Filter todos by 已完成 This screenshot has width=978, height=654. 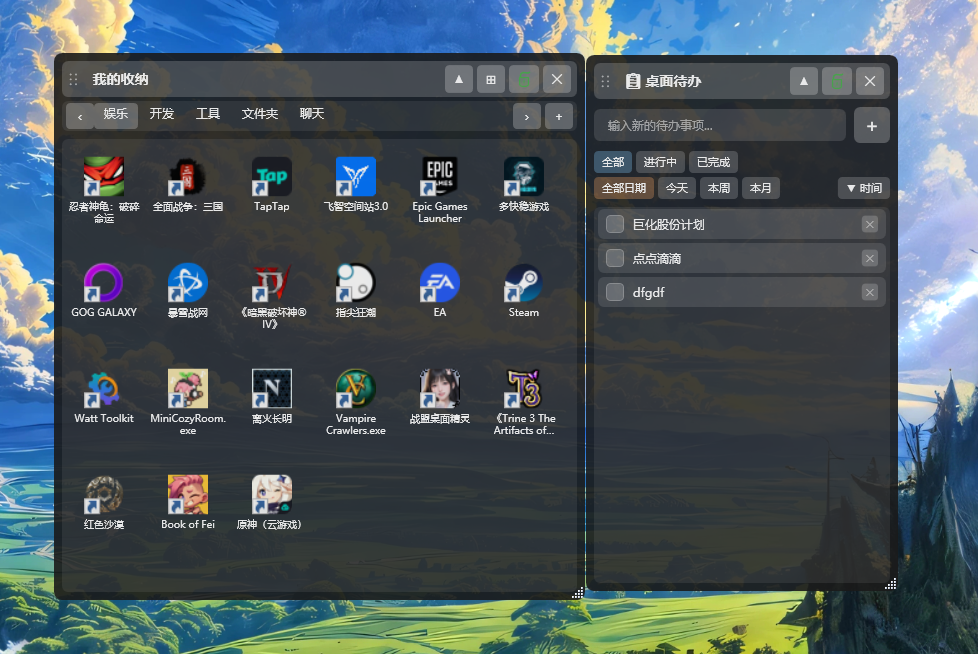click(x=714, y=162)
